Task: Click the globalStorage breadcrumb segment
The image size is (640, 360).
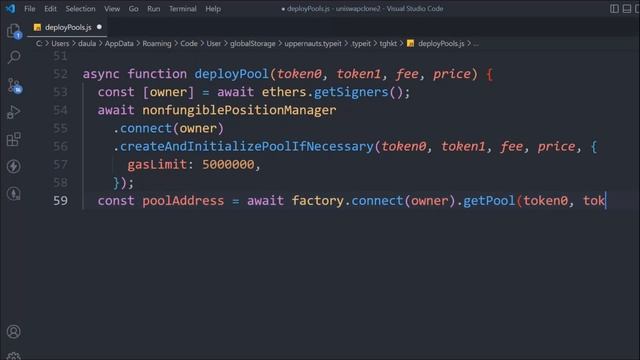Action: [253, 44]
